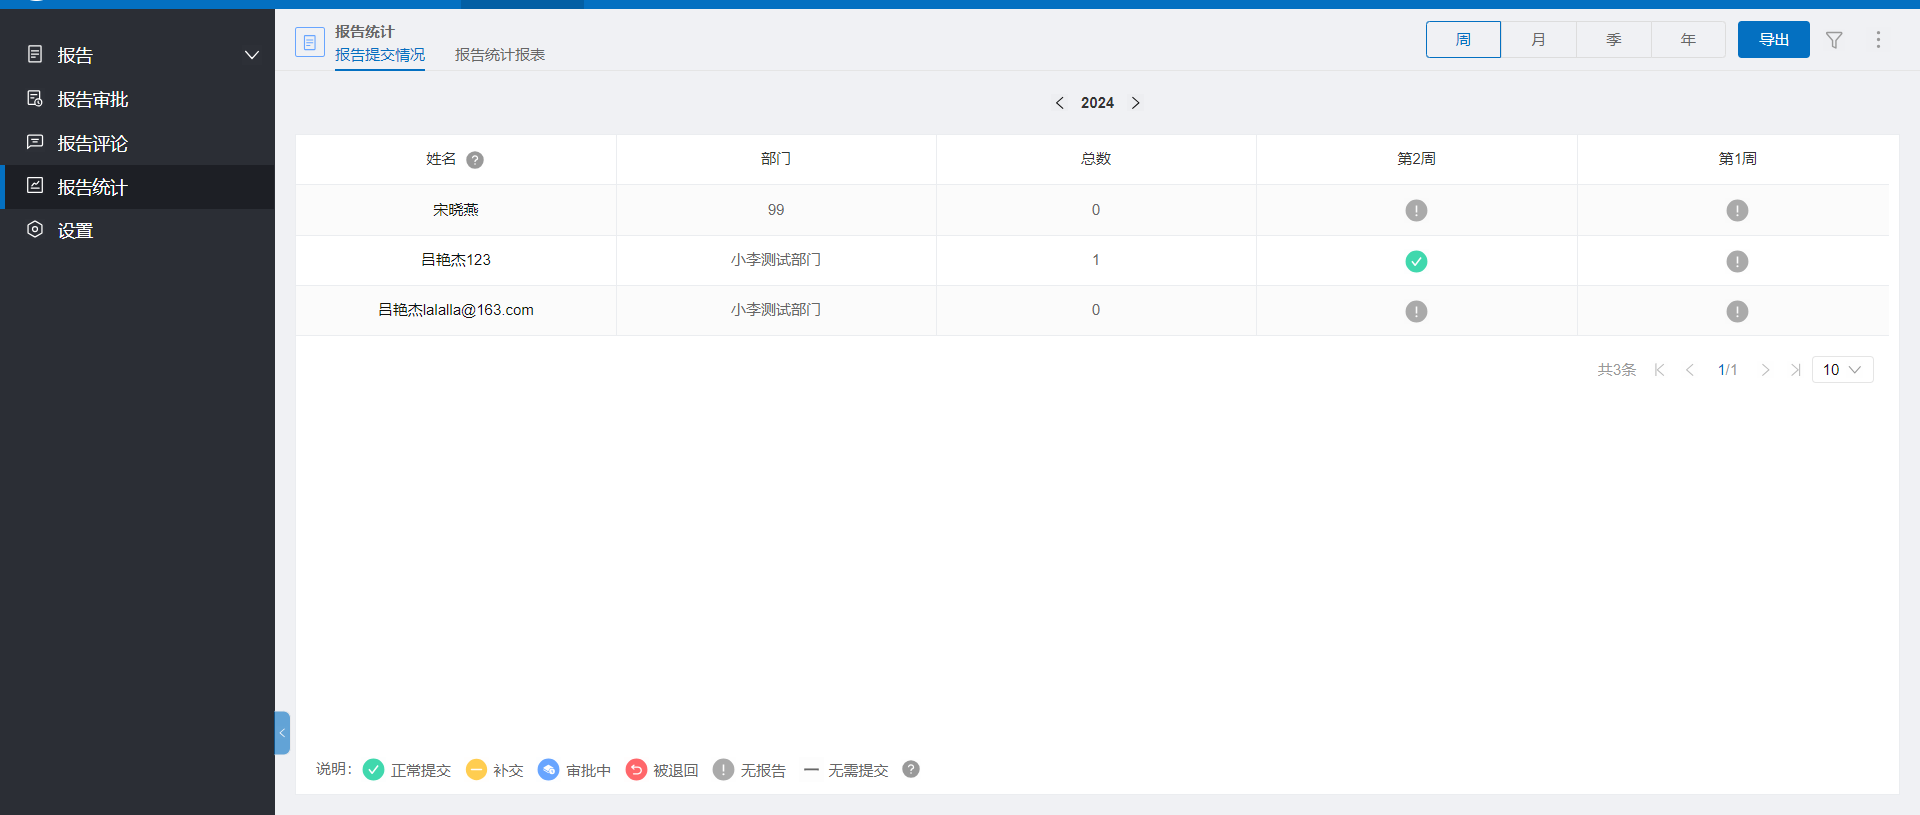Select the 周 period view
Screen dimensions: 1920x815
coord(1463,40)
